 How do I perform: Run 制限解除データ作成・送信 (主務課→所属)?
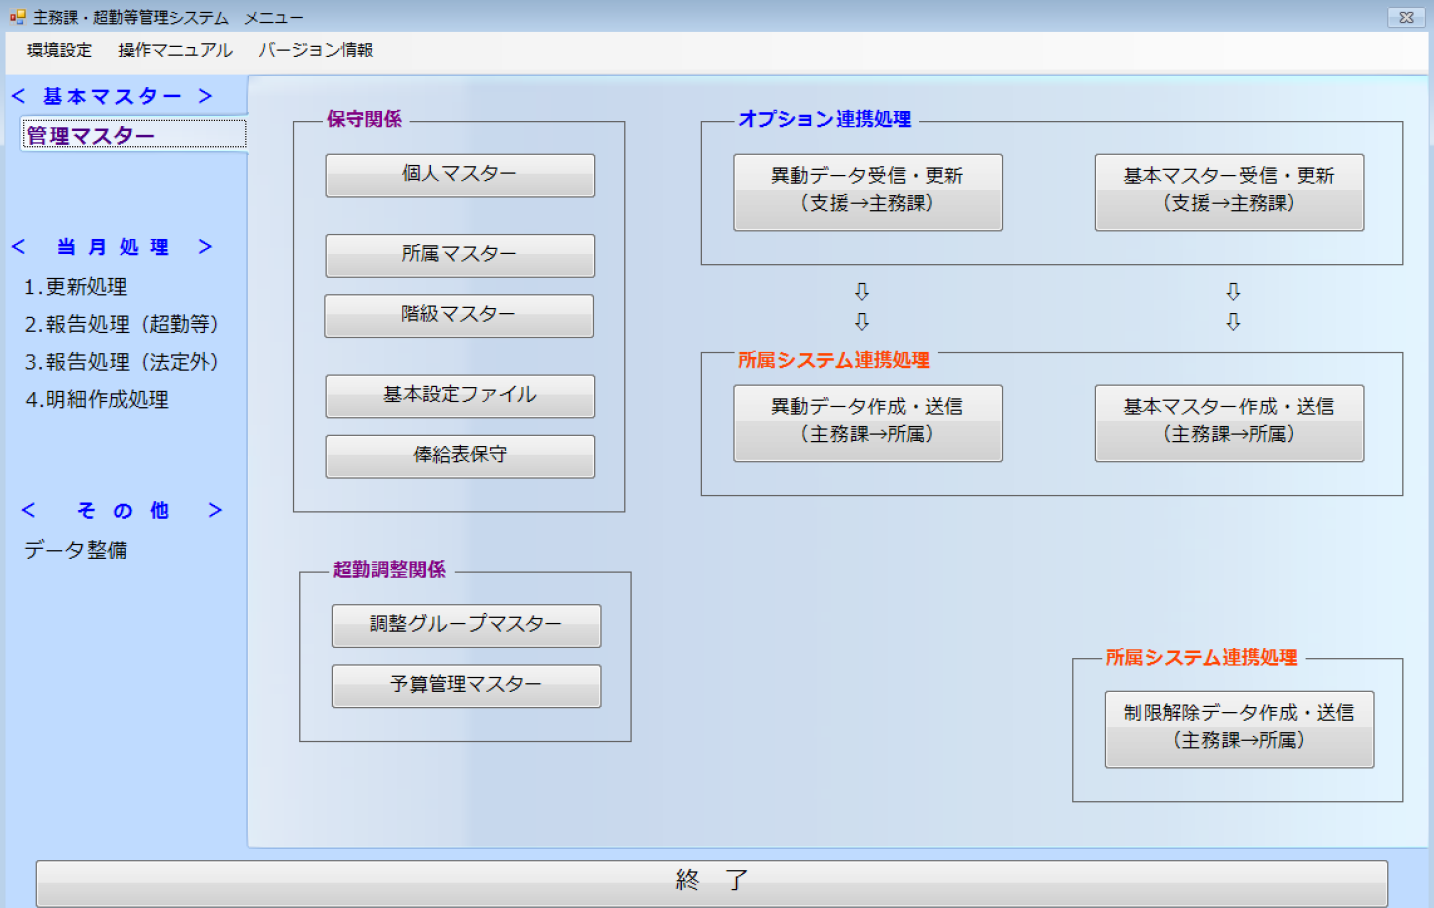tap(1239, 730)
